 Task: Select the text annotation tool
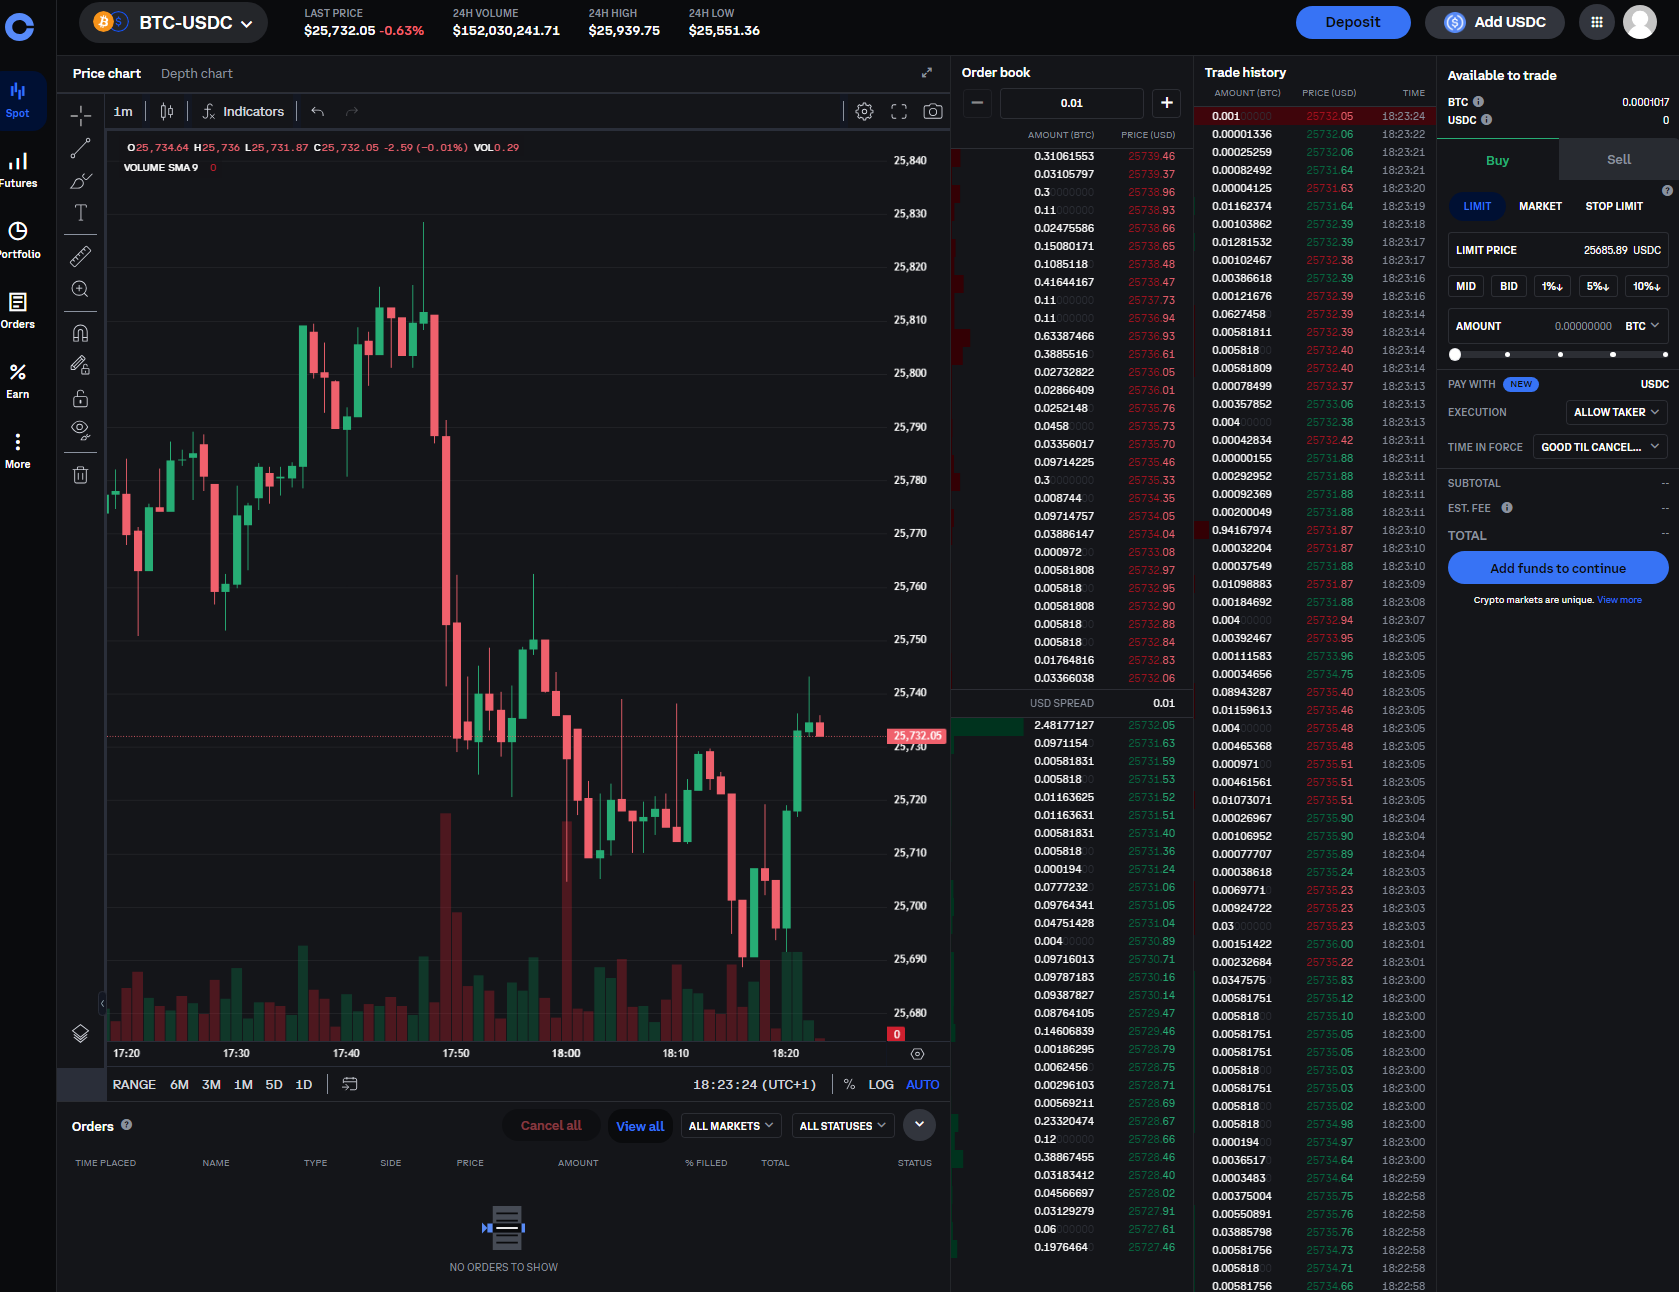[x=80, y=212]
